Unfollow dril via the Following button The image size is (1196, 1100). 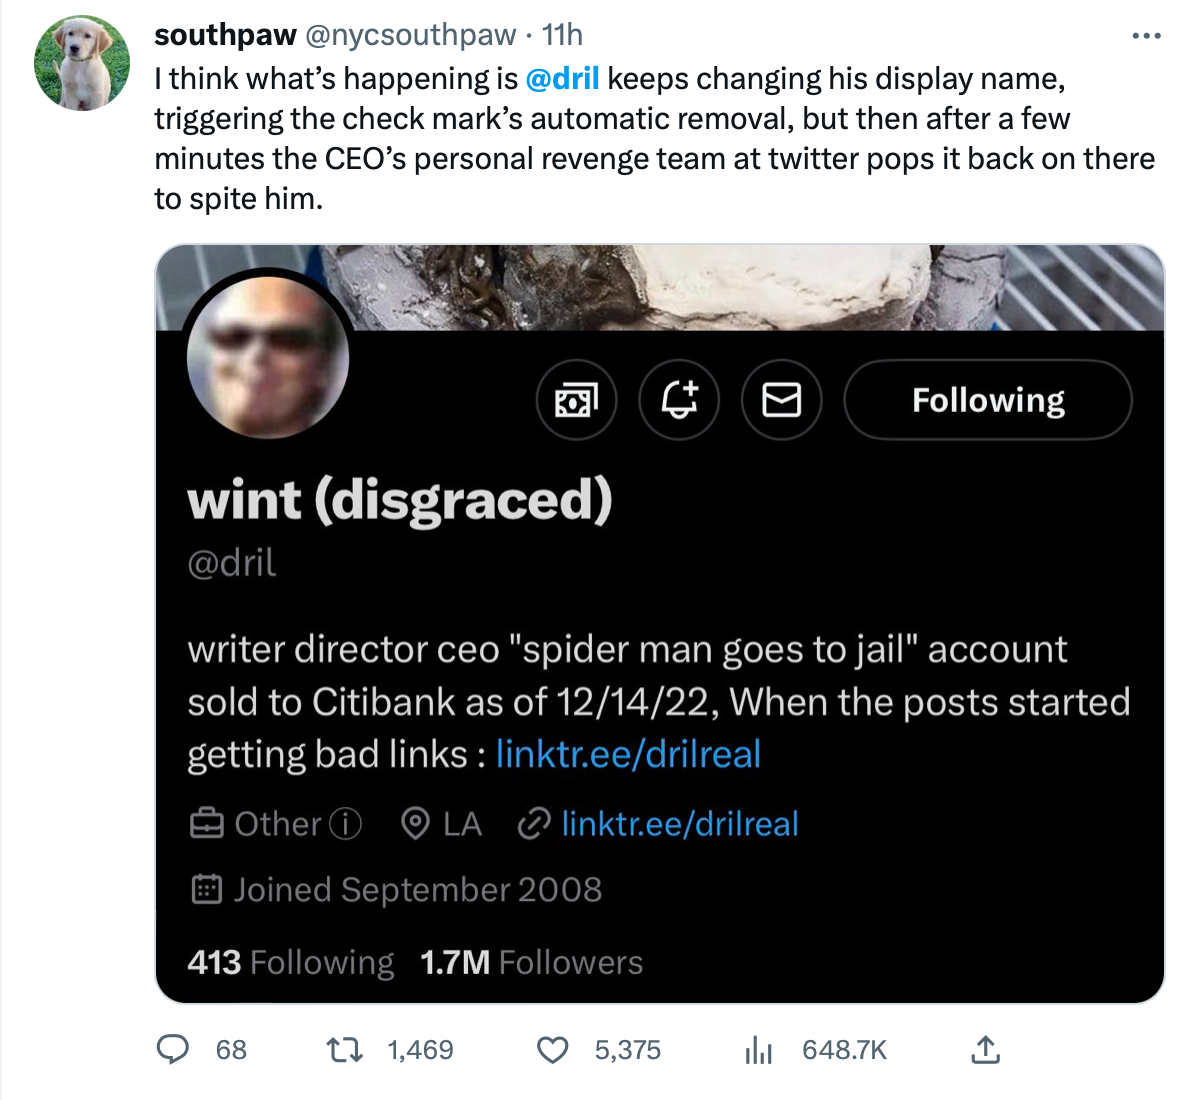click(987, 399)
